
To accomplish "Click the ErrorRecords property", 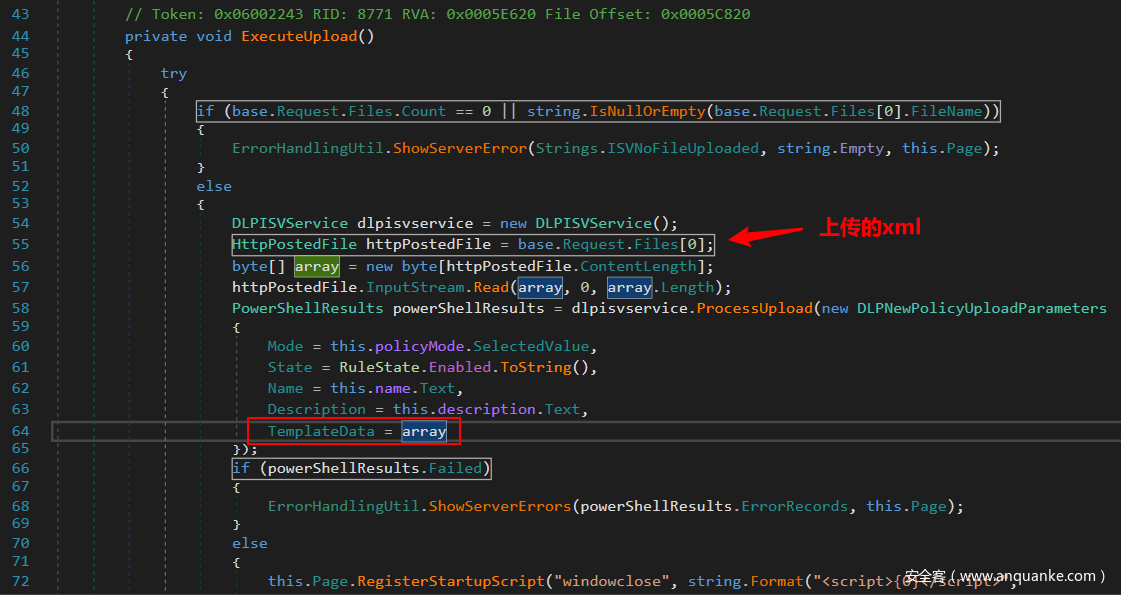I will coord(794,506).
